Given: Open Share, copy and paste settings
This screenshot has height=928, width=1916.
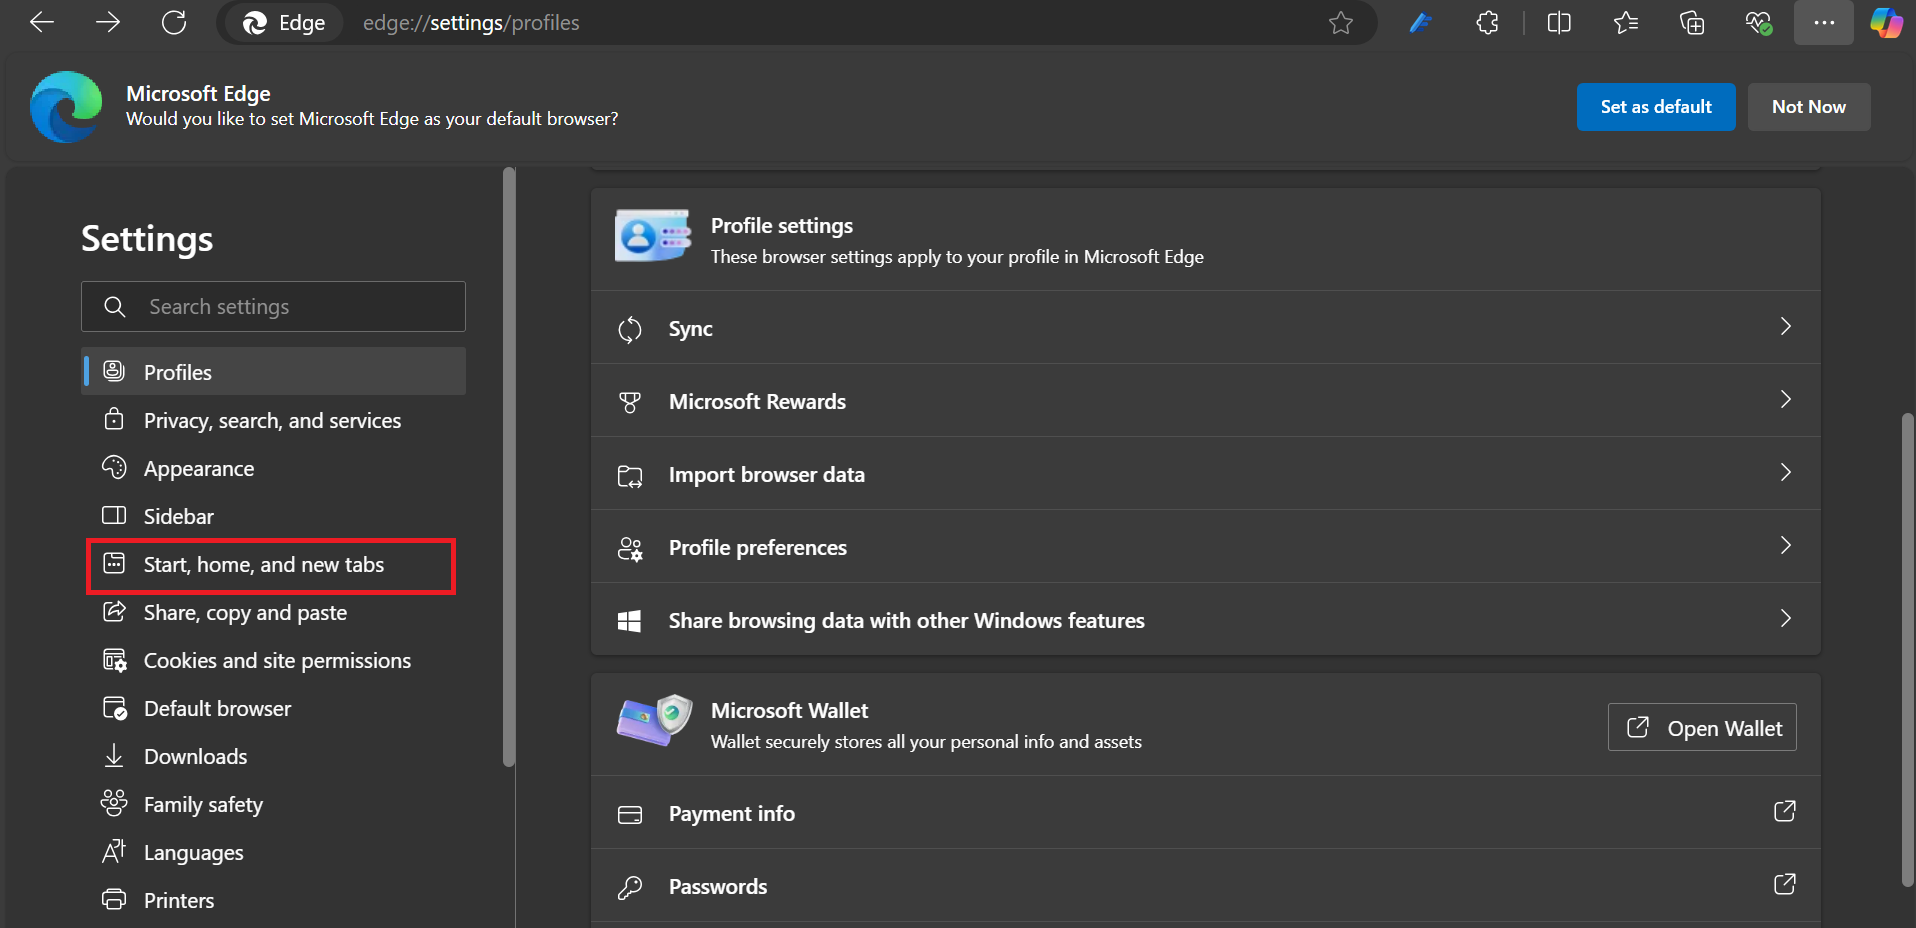Looking at the screenshot, I should (x=273, y=612).
